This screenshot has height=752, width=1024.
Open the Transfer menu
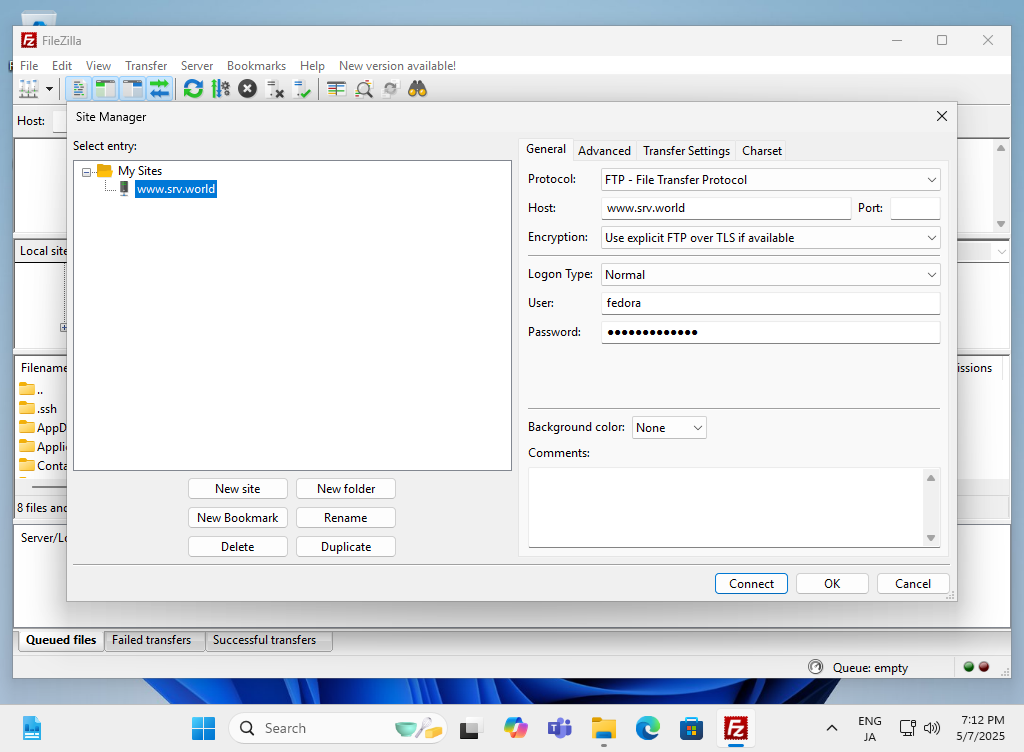[146, 66]
